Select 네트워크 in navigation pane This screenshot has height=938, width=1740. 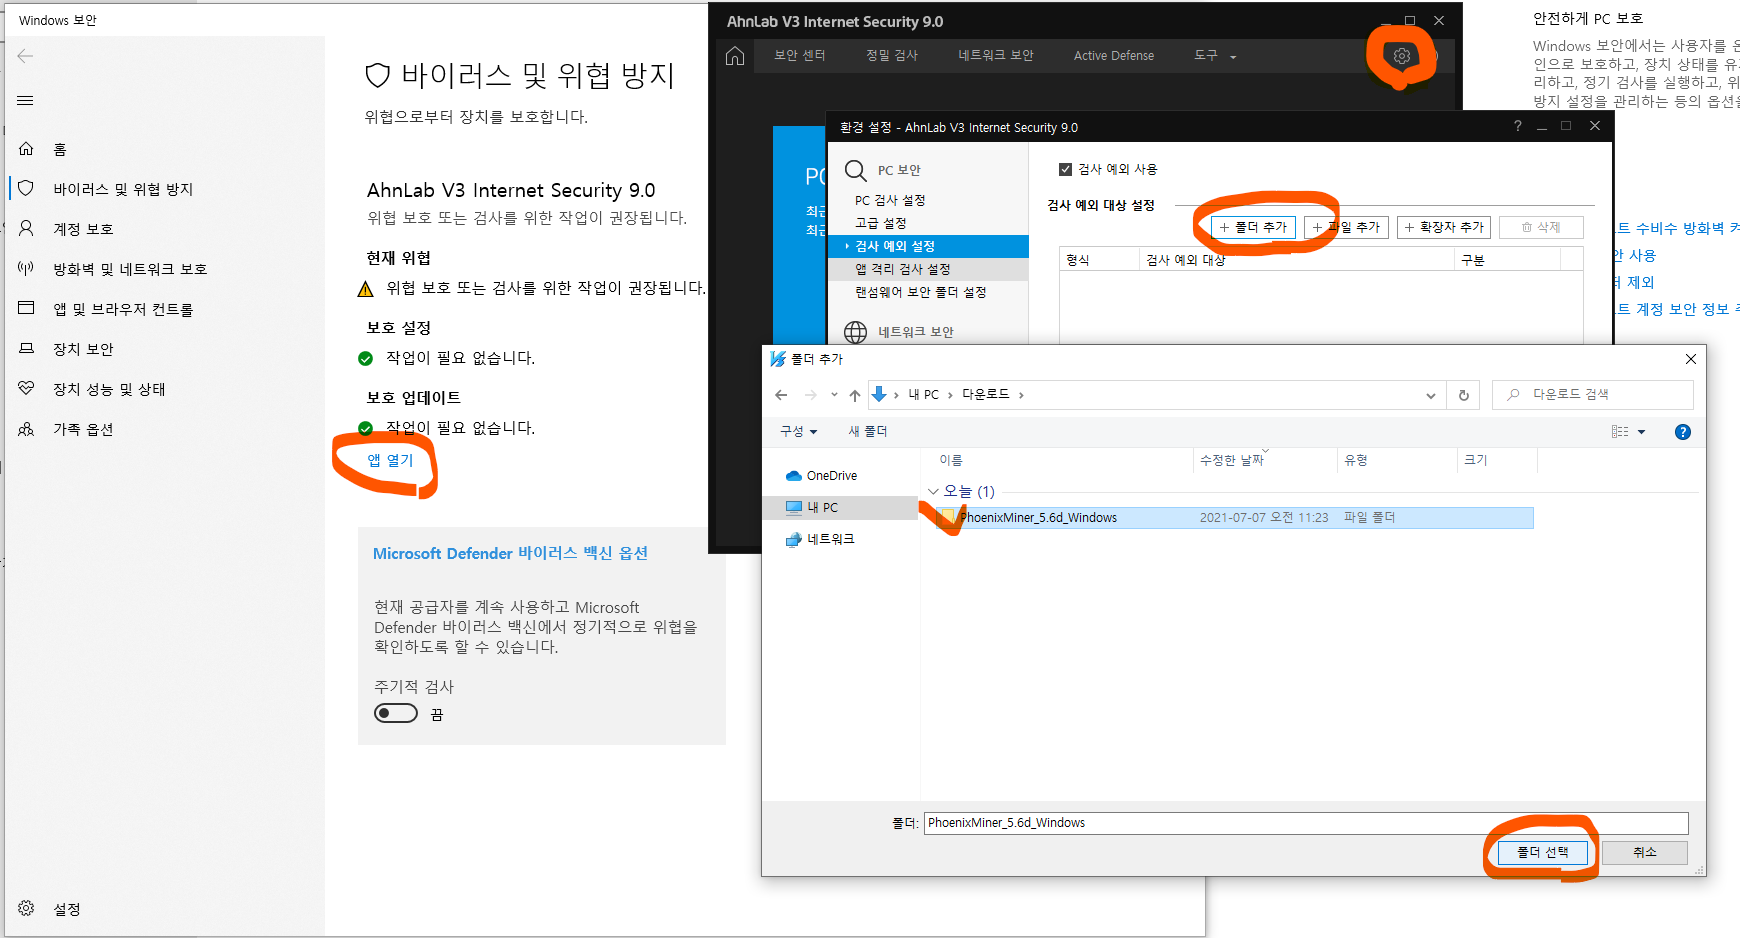click(830, 539)
